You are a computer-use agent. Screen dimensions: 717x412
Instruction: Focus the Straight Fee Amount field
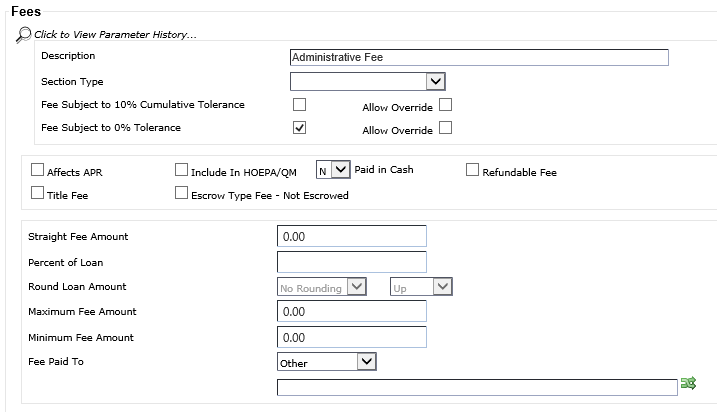pos(351,236)
